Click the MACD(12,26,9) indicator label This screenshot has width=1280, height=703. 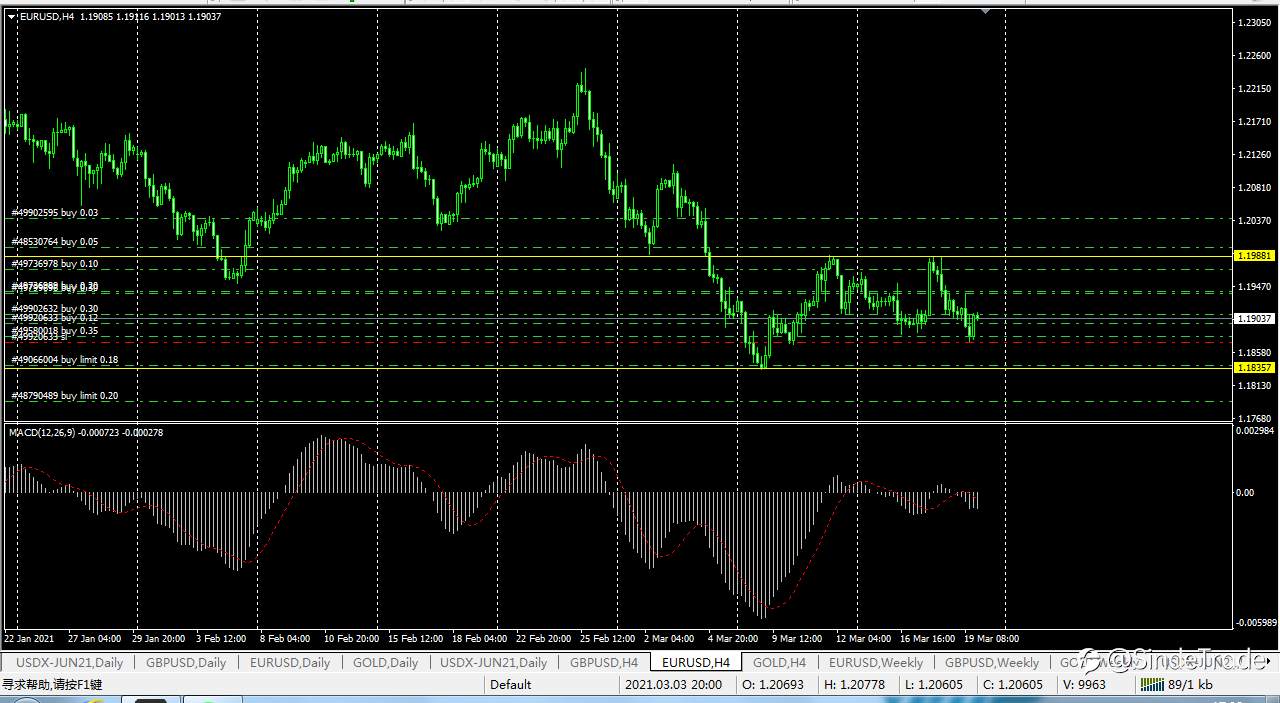pyautogui.click(x=86, y=432)
